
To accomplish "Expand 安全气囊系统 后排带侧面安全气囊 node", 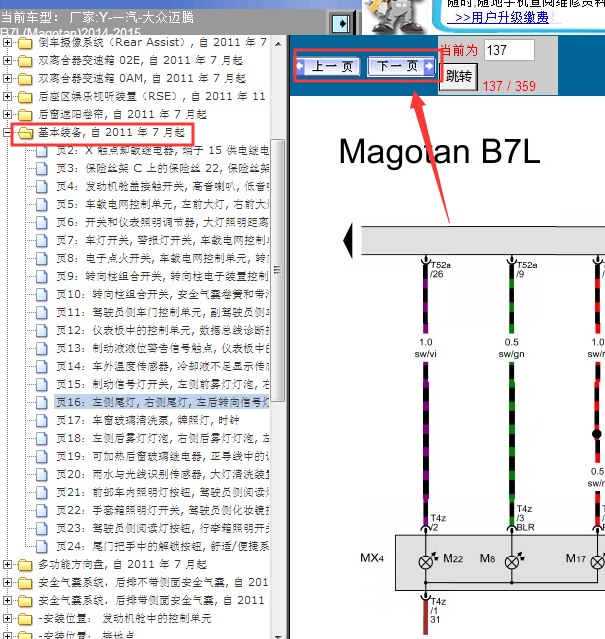I will pos(7,600).
